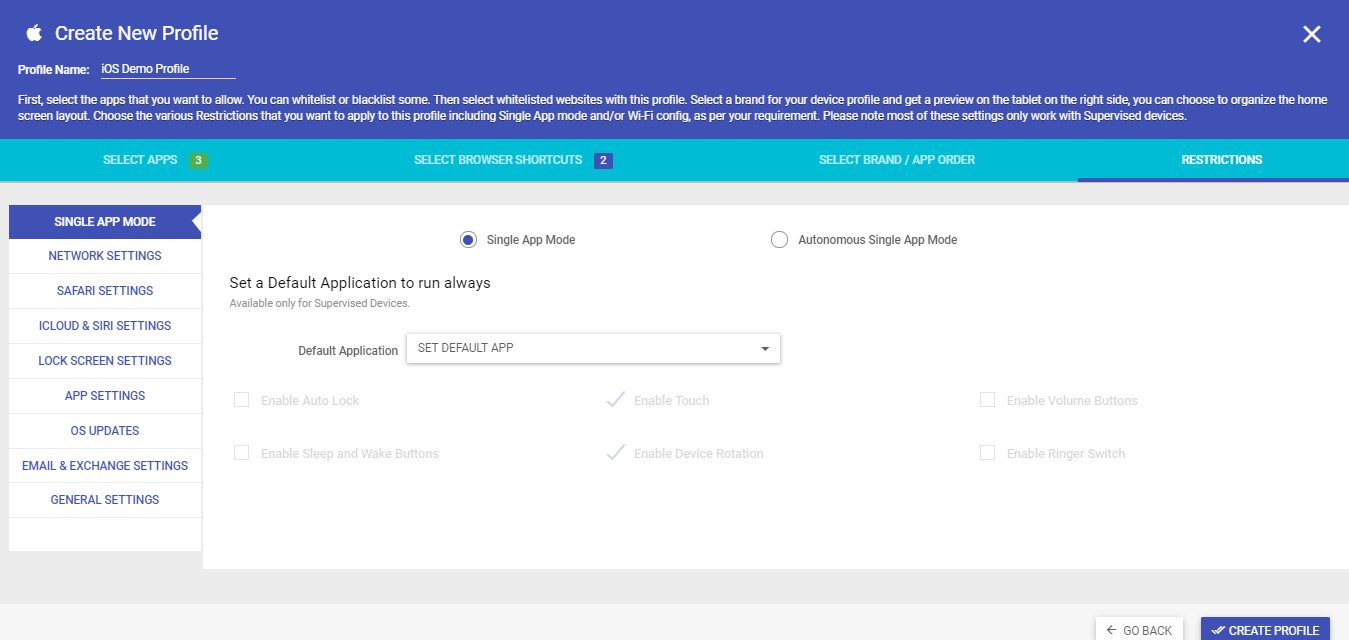Screen dimensions: 1349x640
Task: Click the Browser Shortcuts count badge 2
Action: [603, 161]
